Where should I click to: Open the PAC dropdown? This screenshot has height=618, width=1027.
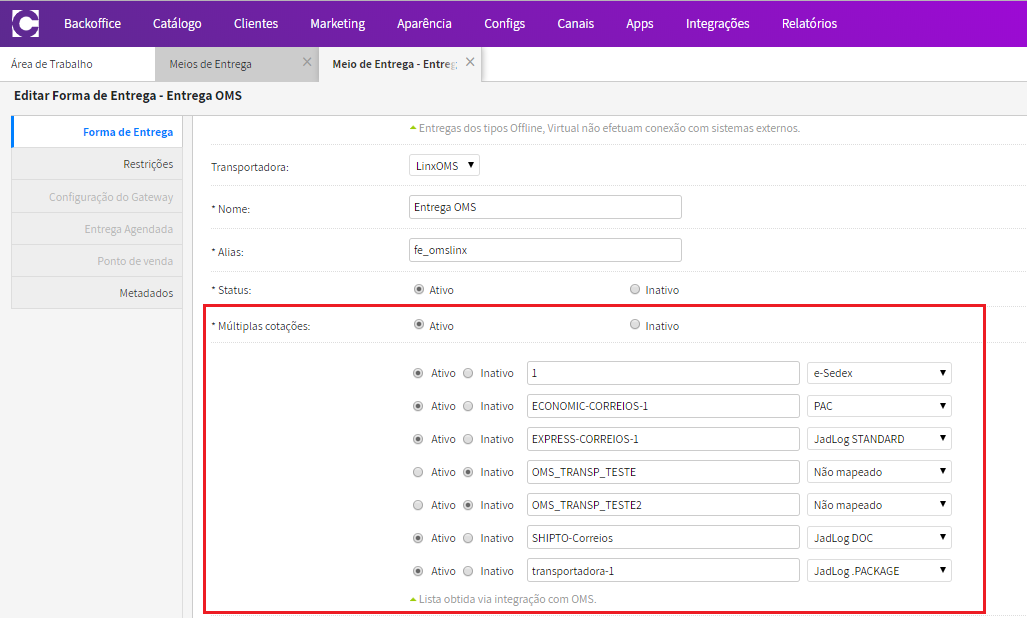[x=879, y=406]
